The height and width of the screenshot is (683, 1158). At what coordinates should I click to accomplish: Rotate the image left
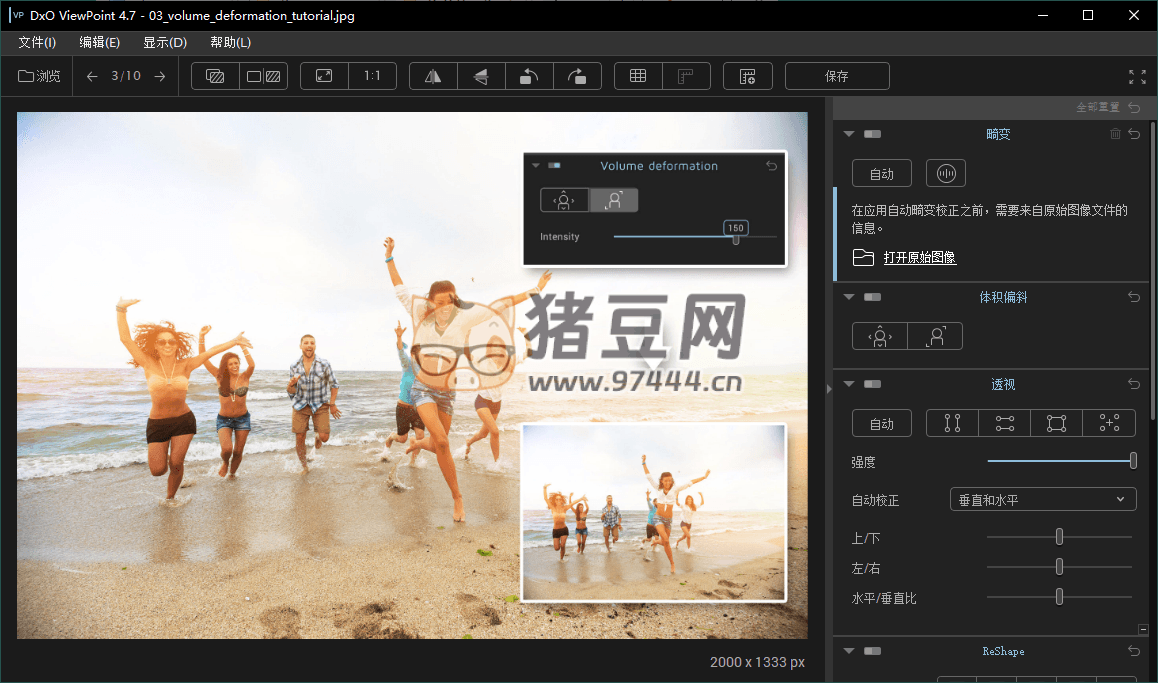tap(529, 77)
